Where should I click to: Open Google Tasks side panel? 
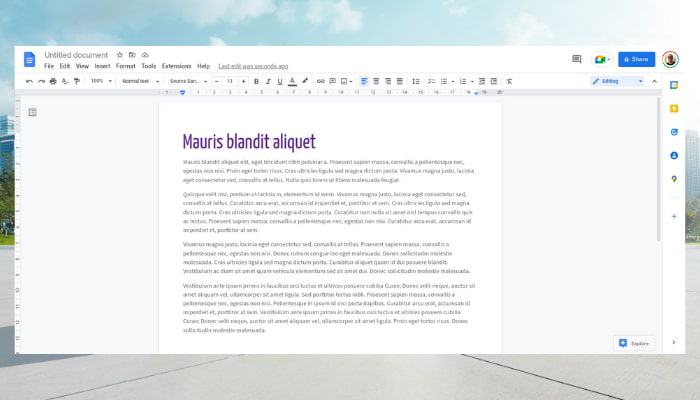coord(674,132)
